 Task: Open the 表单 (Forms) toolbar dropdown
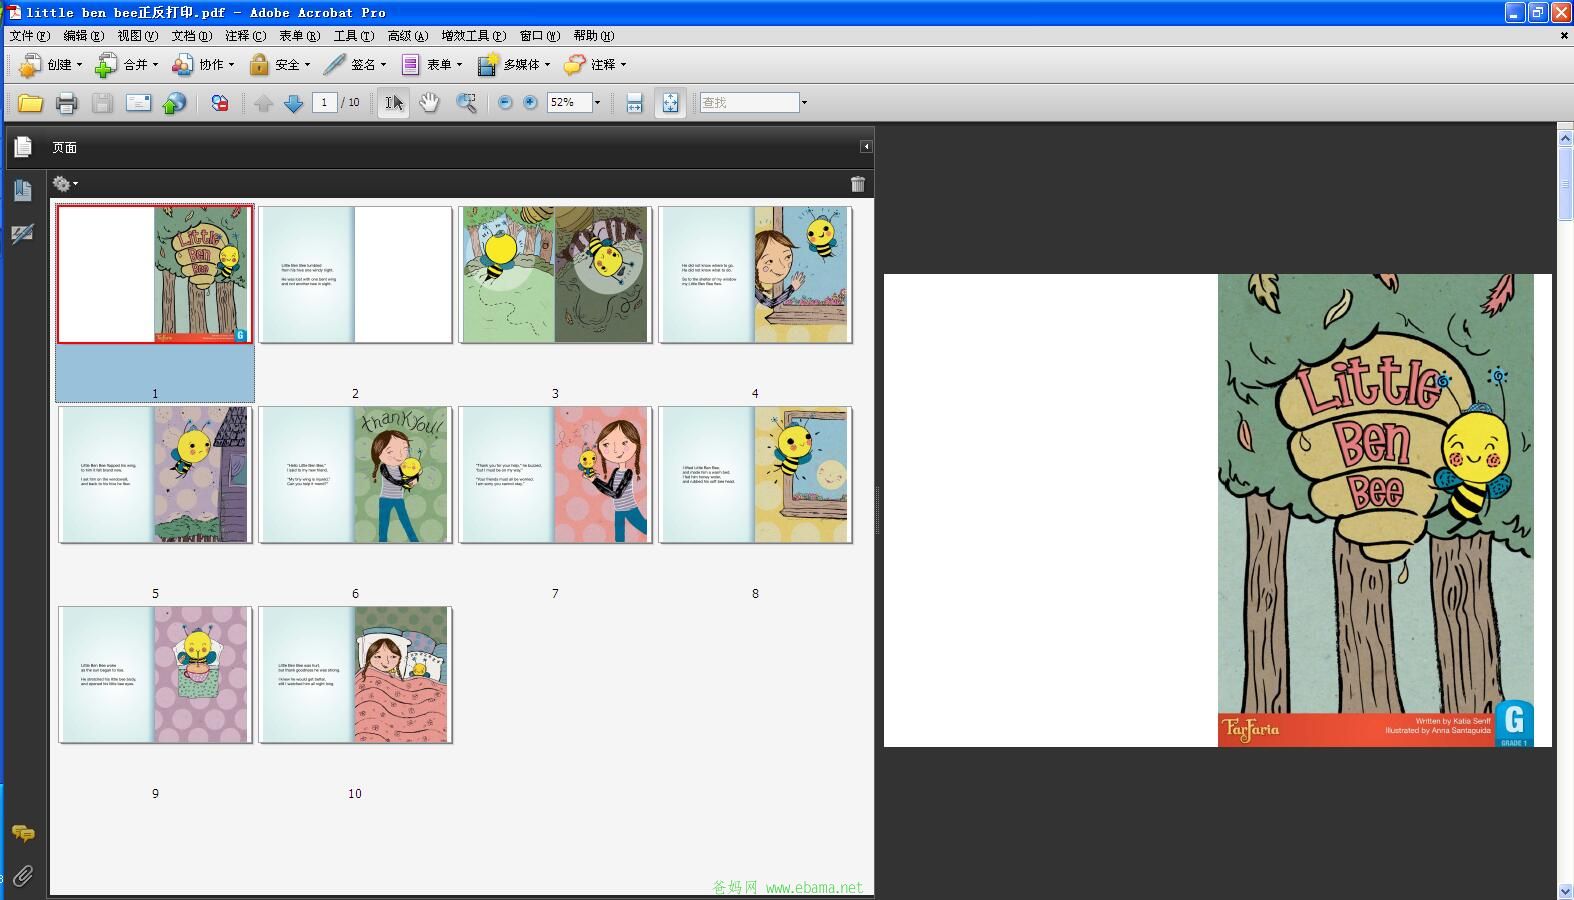[x=431, y=65]
